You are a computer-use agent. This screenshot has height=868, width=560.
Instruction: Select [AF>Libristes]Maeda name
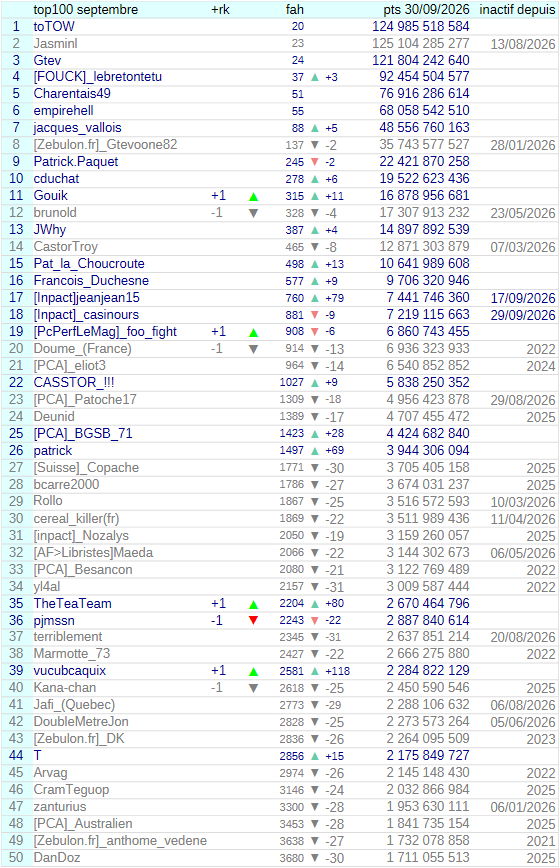tap(93, 553)
